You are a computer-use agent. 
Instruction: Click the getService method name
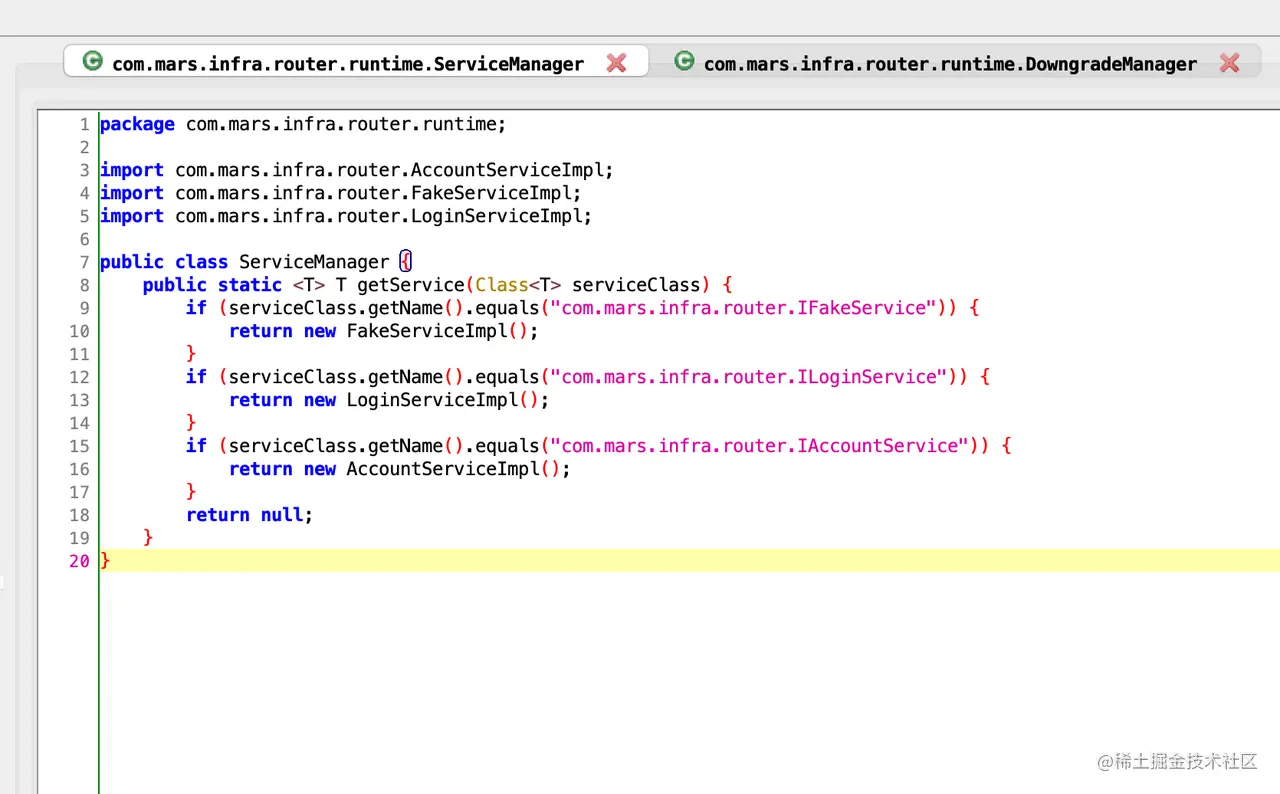[411, 286]
